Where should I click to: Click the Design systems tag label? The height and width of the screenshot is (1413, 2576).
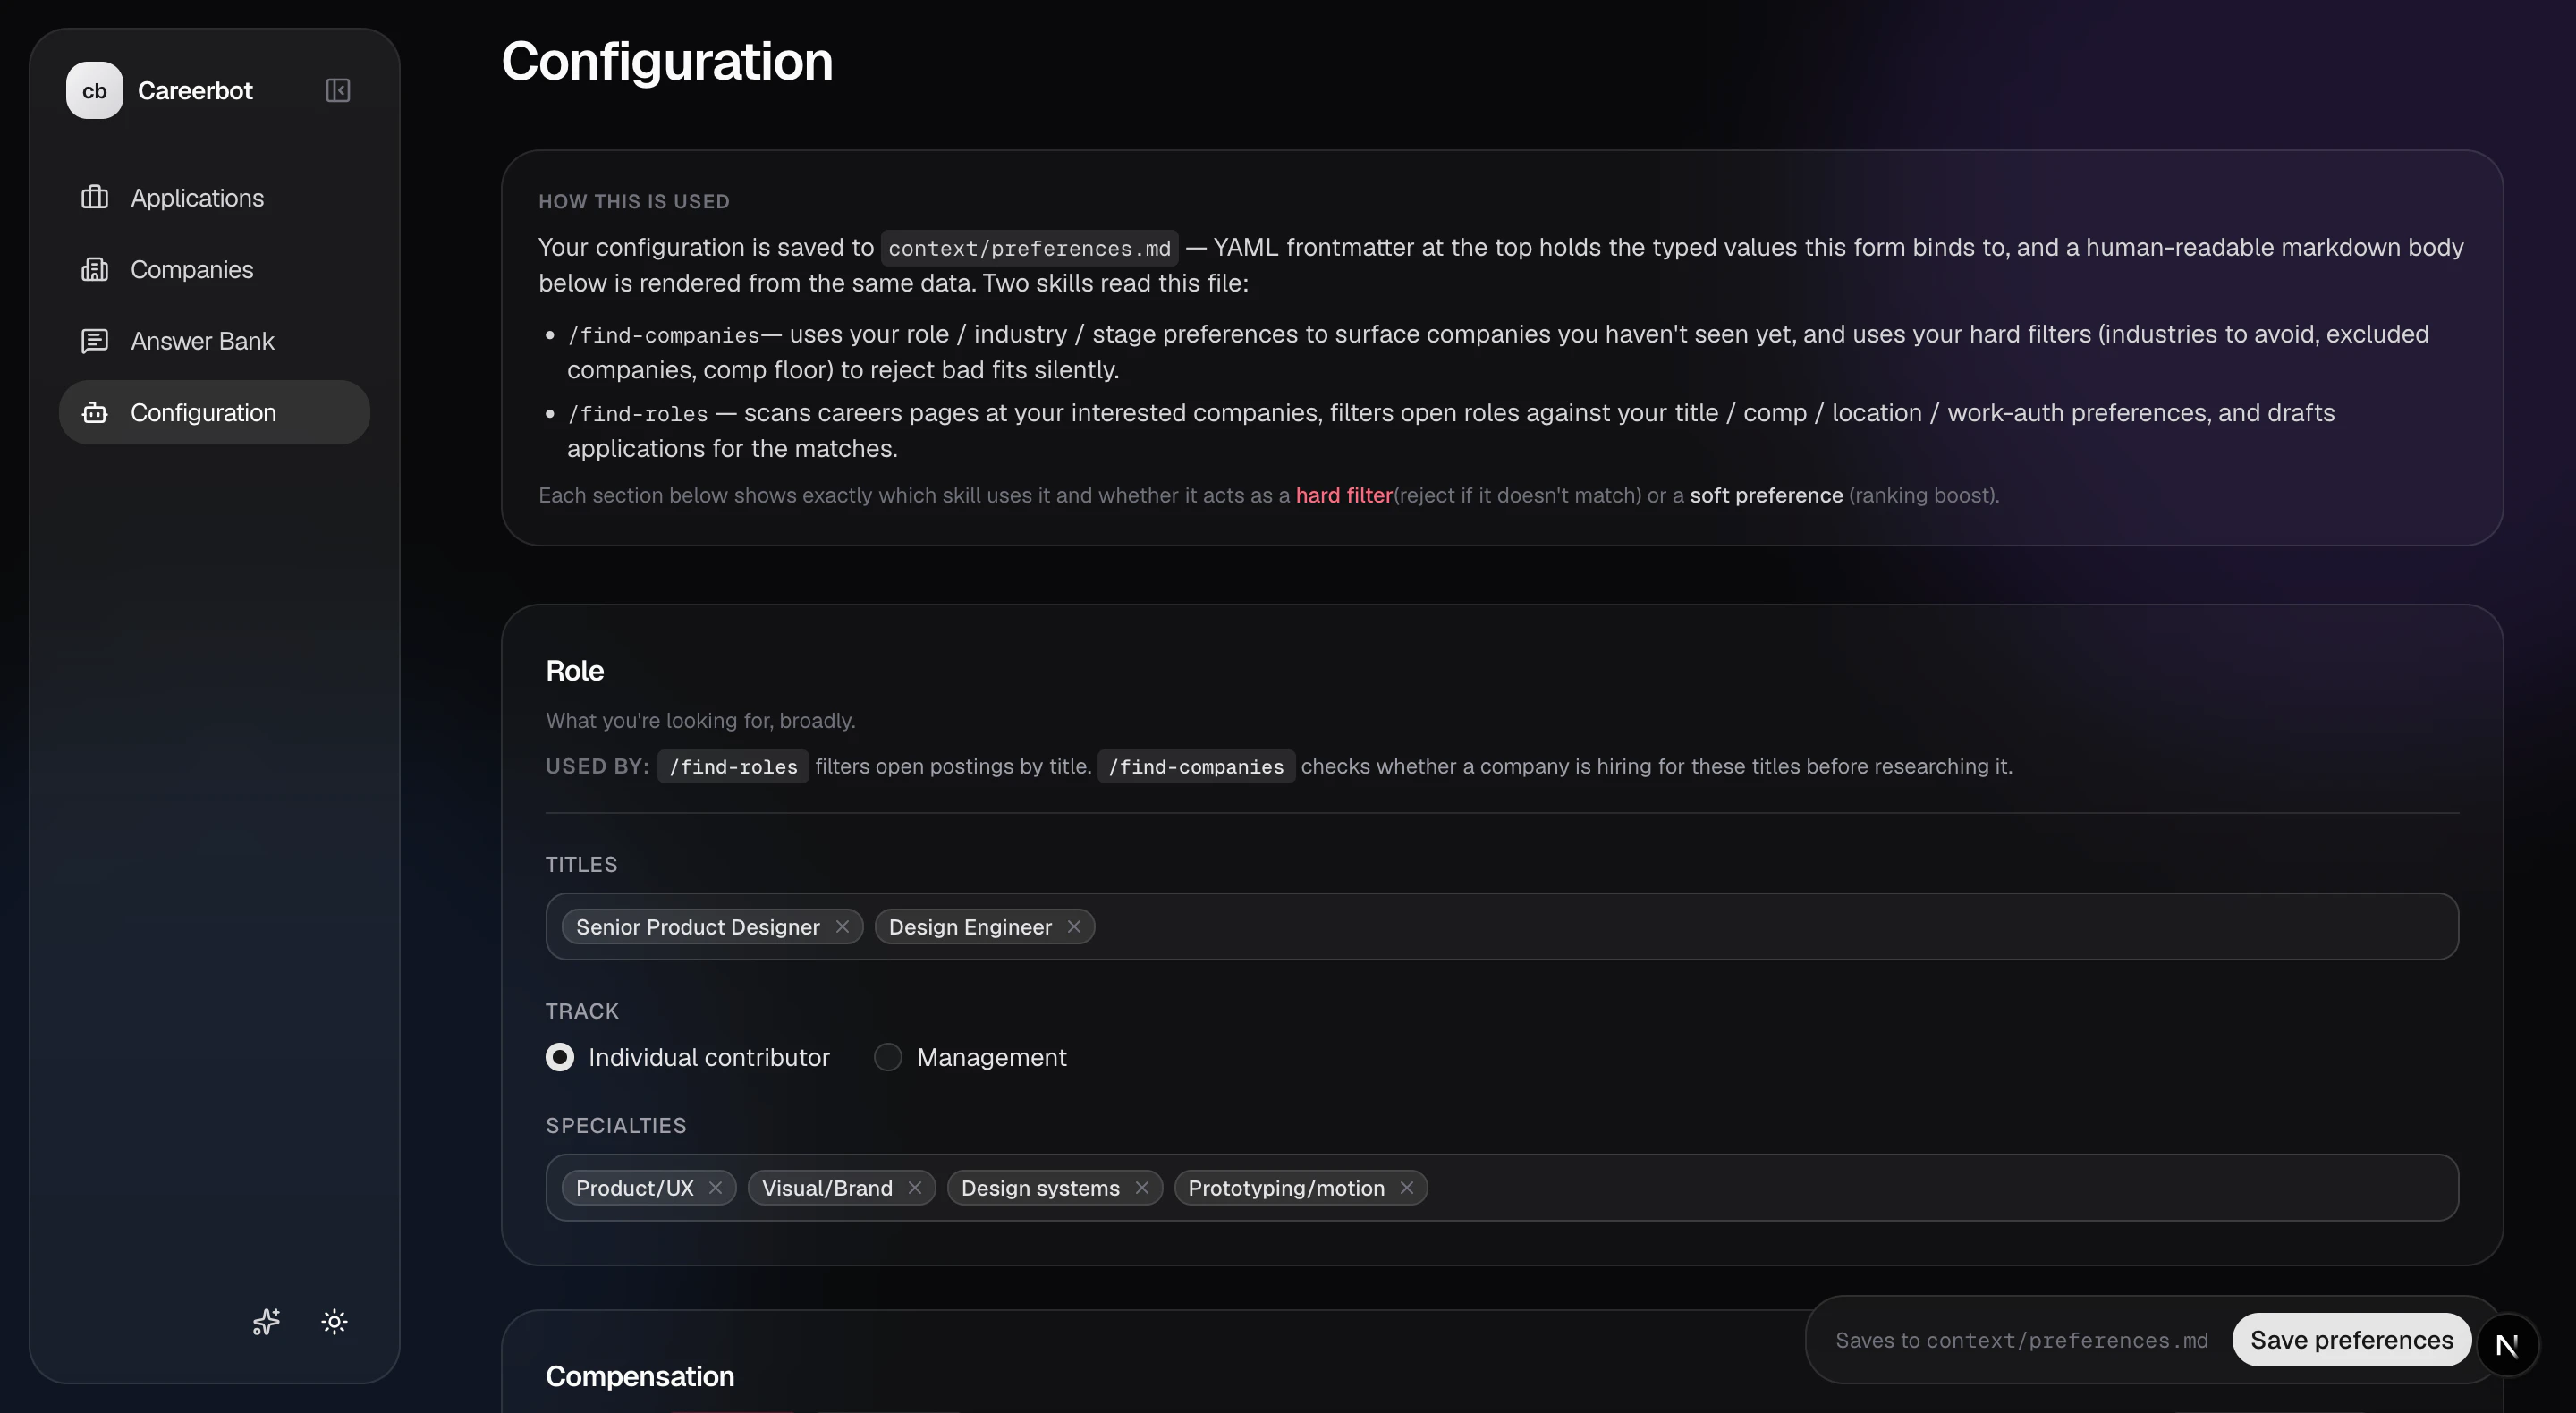(1040, 1187)
